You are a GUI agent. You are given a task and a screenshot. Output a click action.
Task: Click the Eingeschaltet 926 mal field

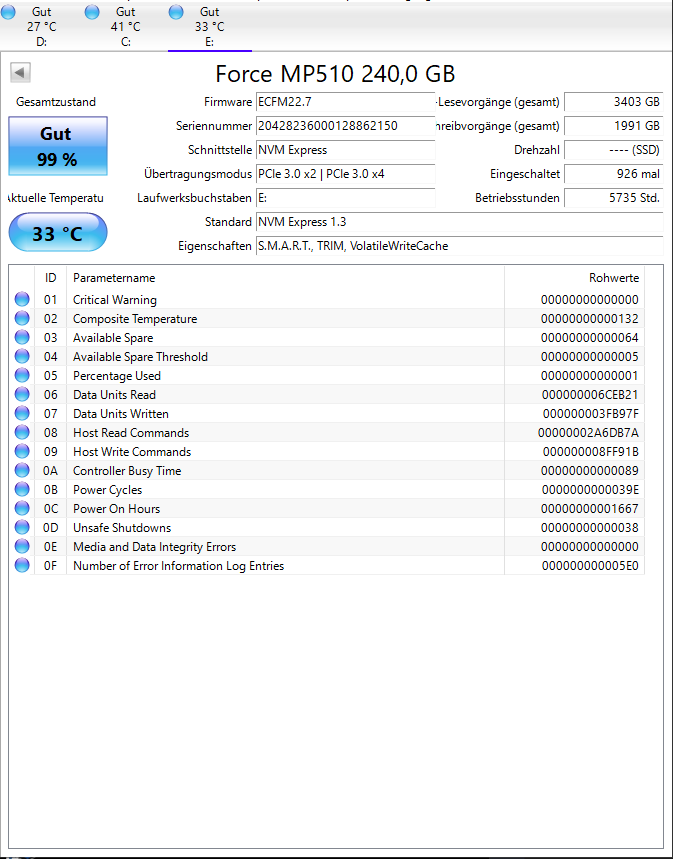click(x=613, y=174)
